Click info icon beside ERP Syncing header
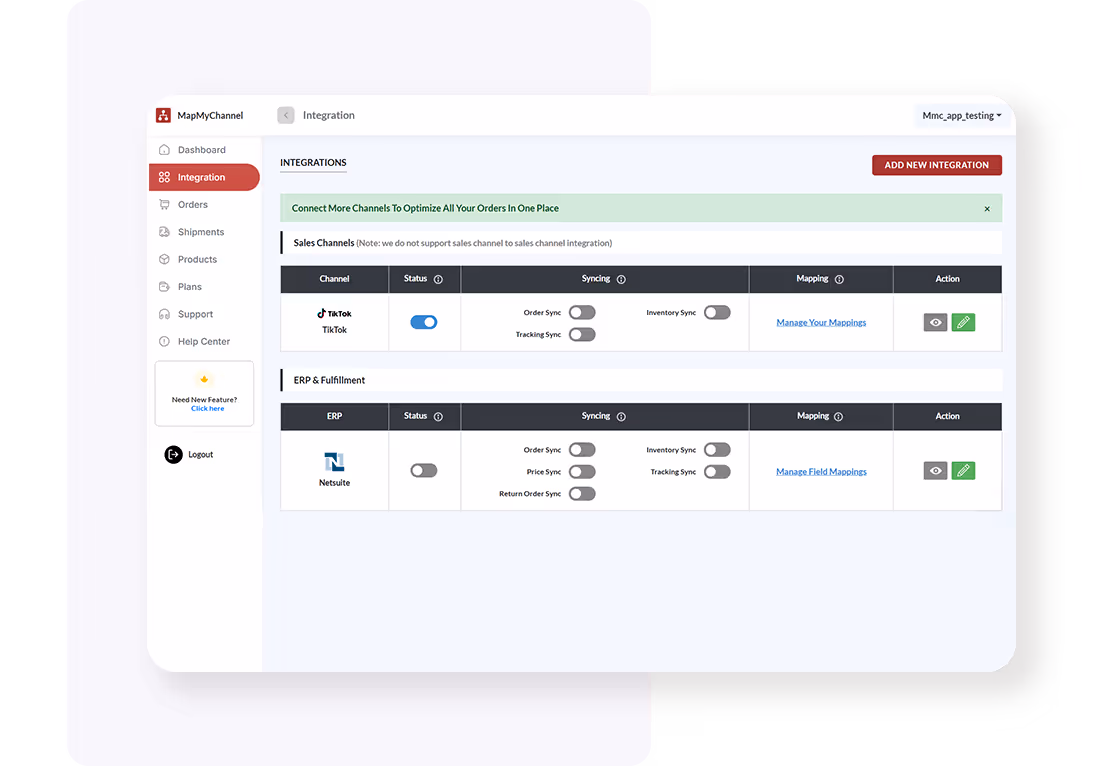1100x766 pixels. coord(621,417)
